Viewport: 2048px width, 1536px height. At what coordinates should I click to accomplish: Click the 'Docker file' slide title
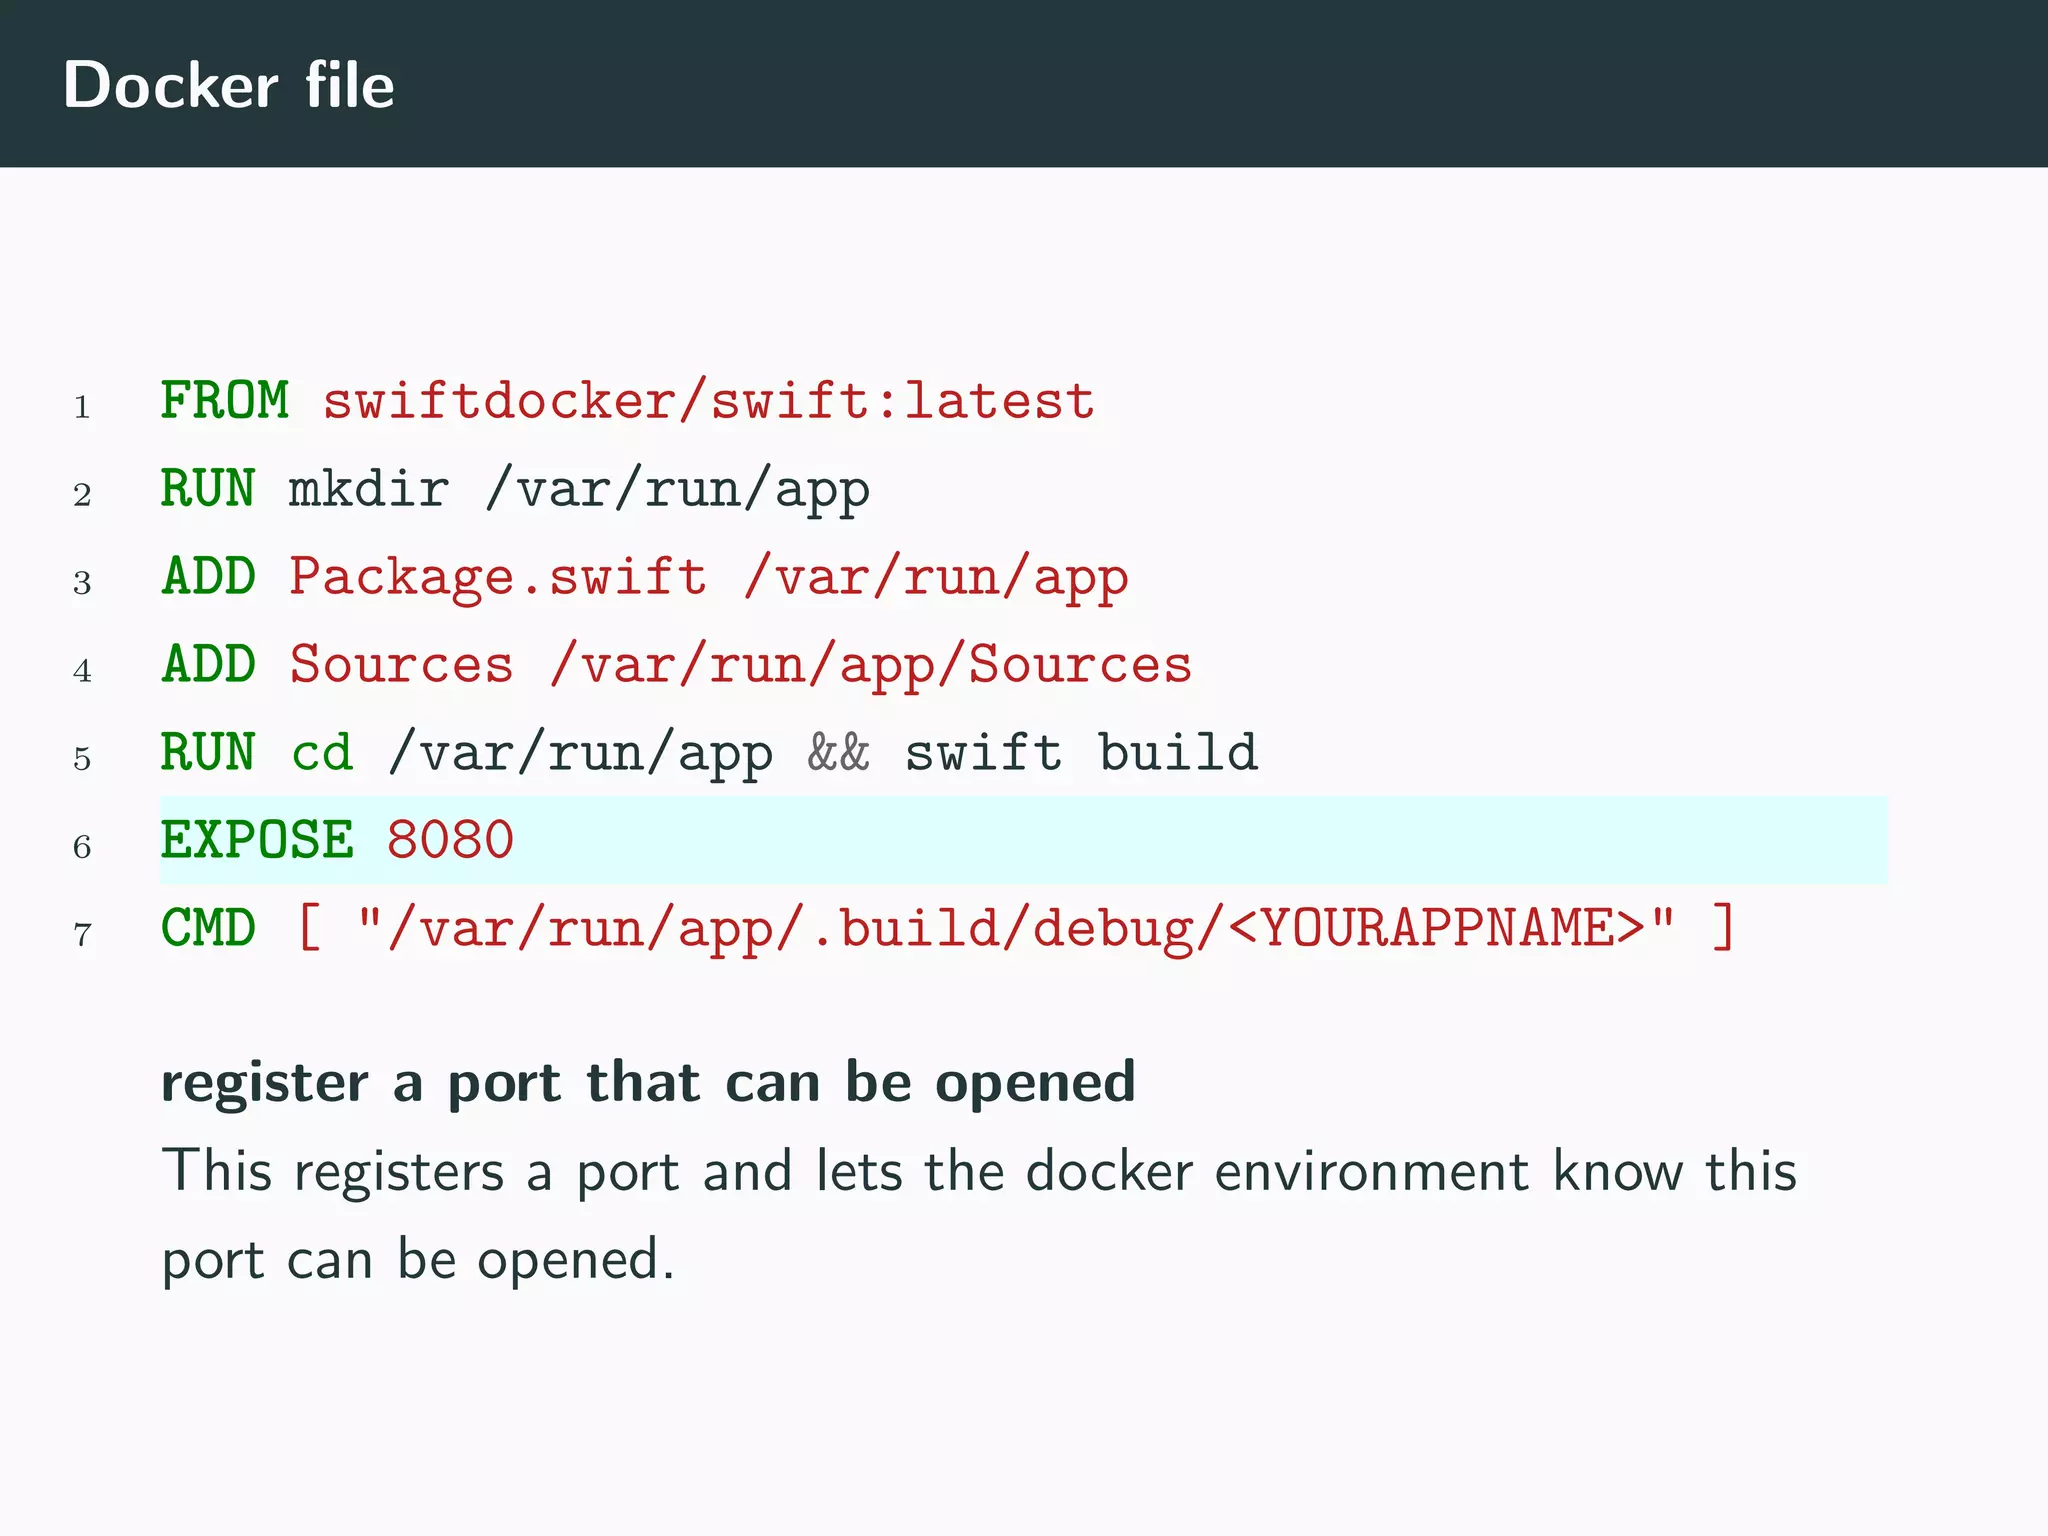click(x=229, y=85)
